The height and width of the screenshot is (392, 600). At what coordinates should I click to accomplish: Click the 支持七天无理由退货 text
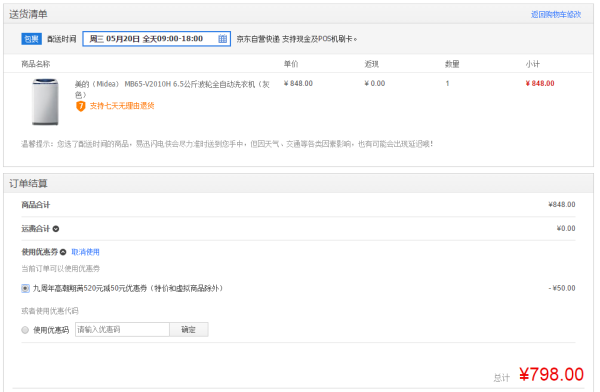pos(122,106)
